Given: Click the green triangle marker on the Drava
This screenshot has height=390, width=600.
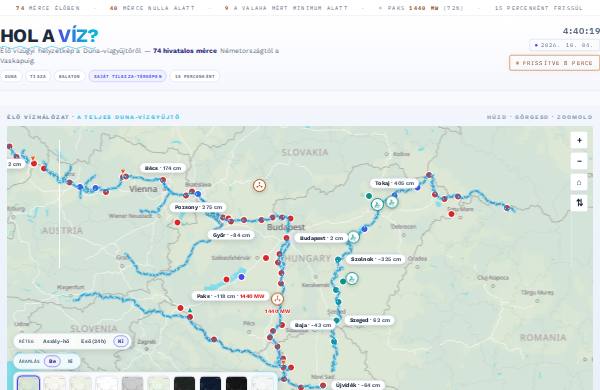Looking at the screenshot, I should point(190,310).
